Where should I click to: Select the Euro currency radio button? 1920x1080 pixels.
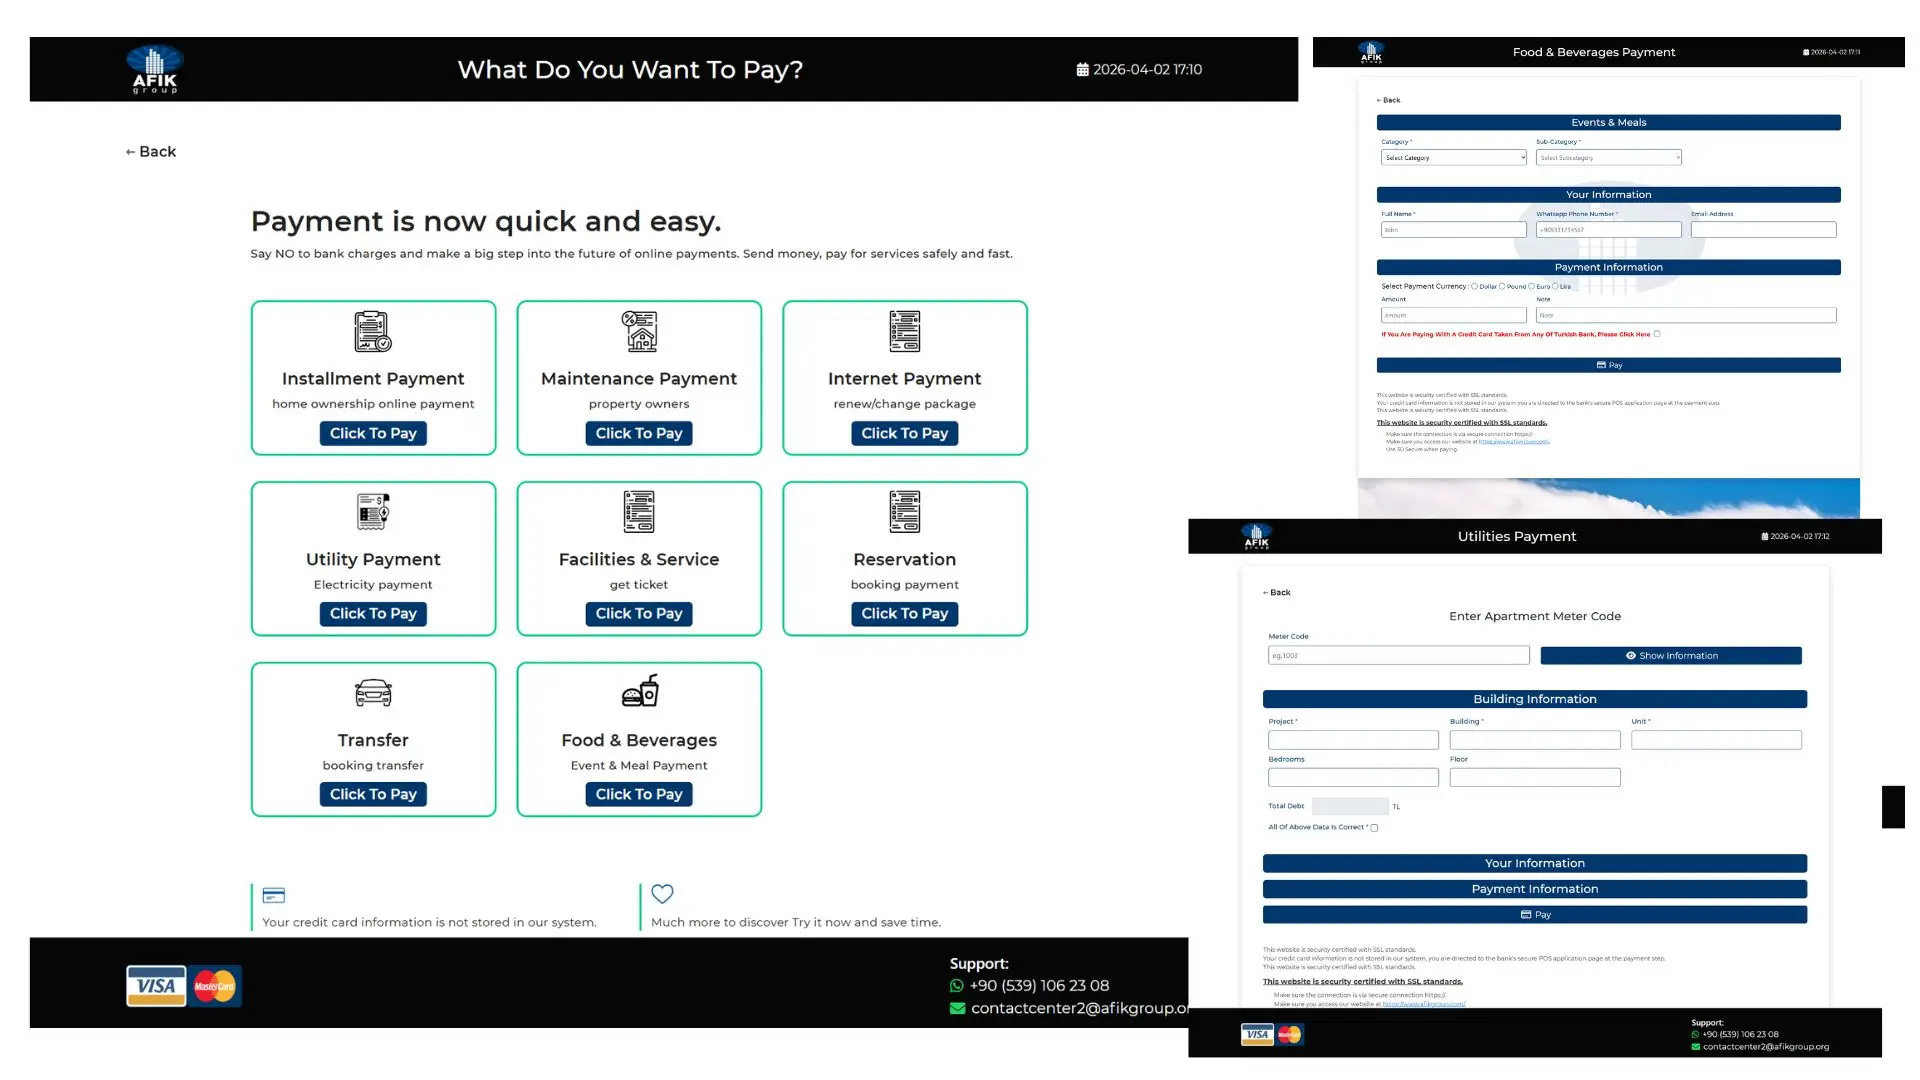coord(1531,286)
